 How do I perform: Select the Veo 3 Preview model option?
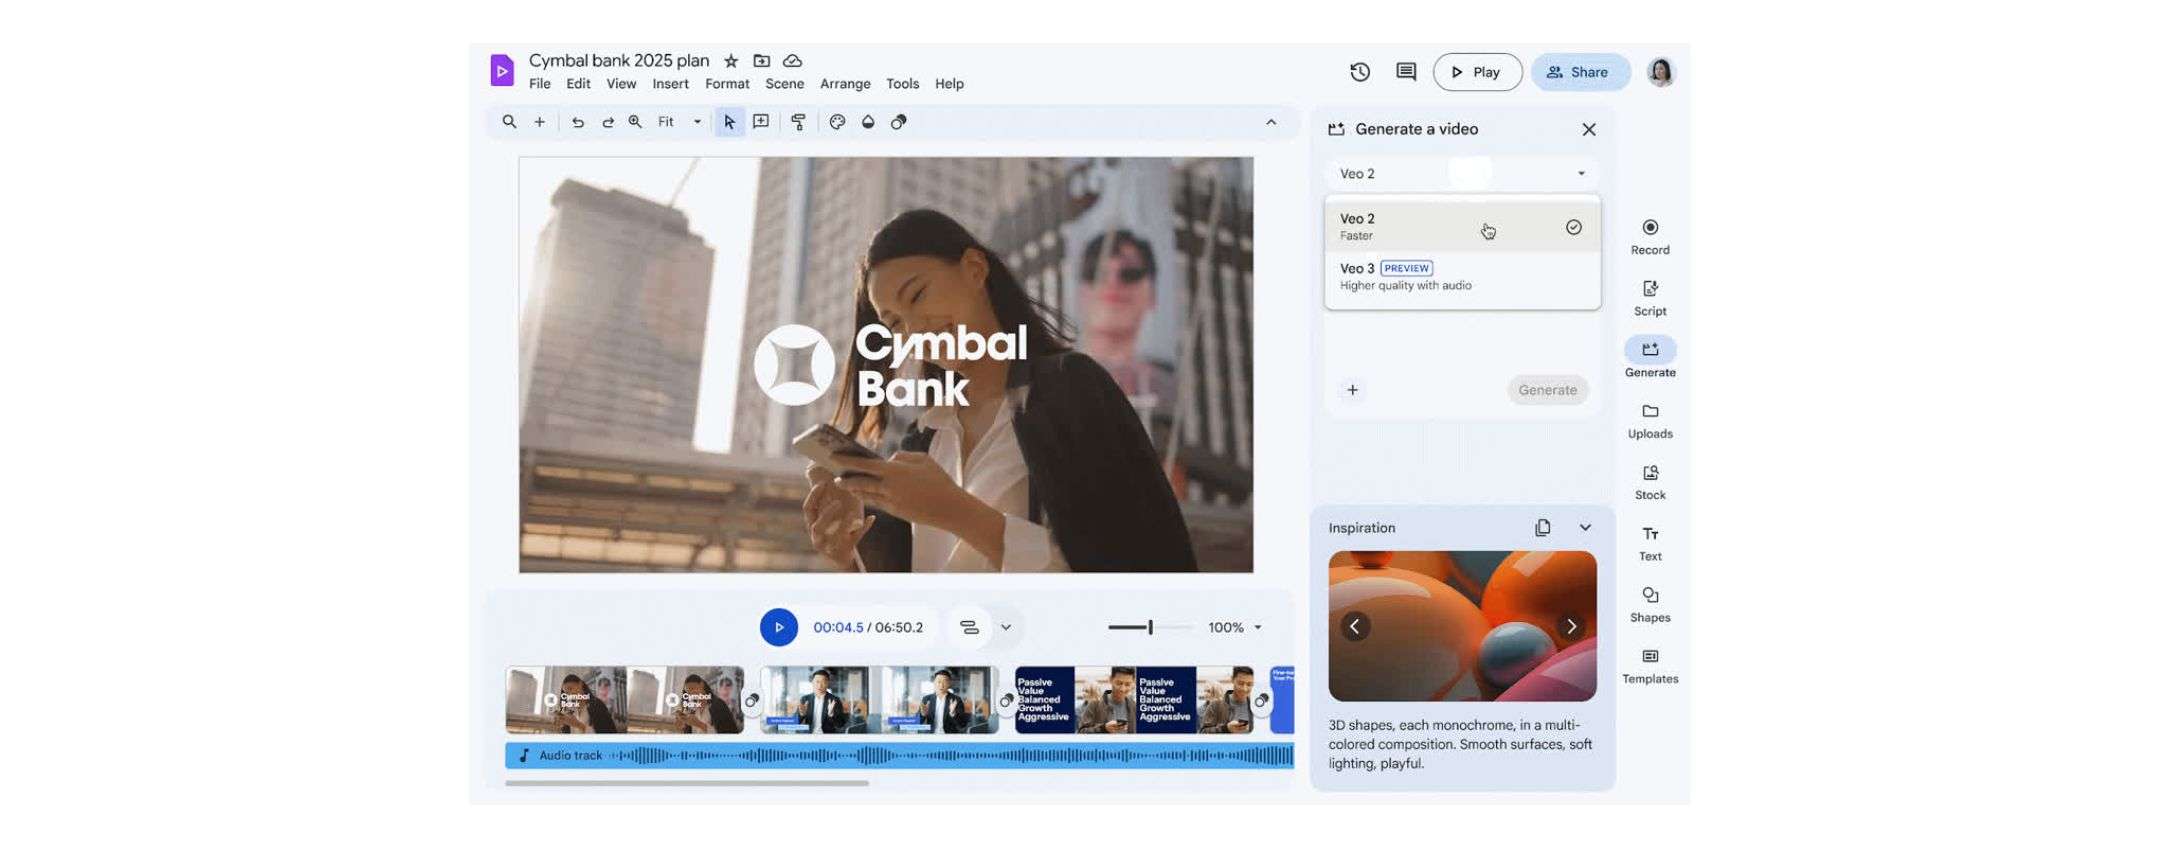[x=1462, y=277]
